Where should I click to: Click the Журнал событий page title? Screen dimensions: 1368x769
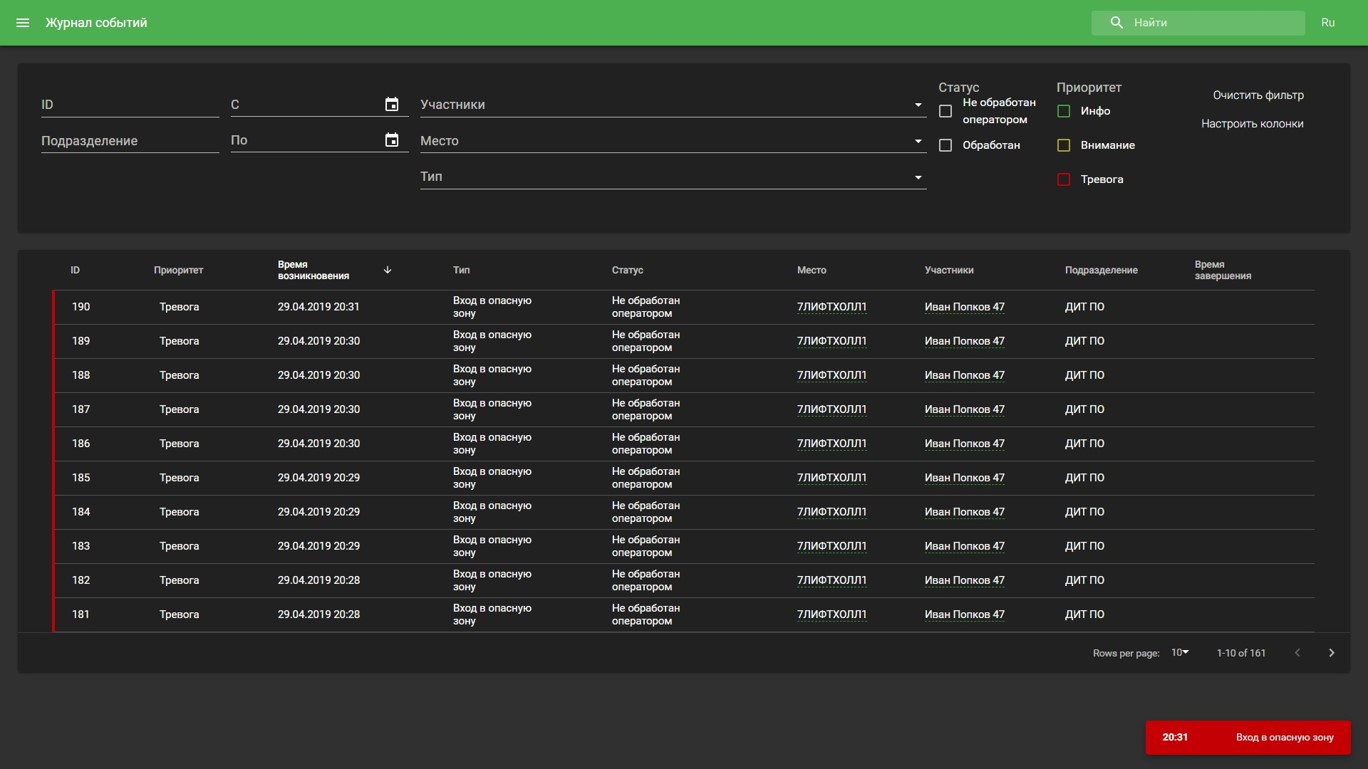pyautogui.click(x=96, y=23)
